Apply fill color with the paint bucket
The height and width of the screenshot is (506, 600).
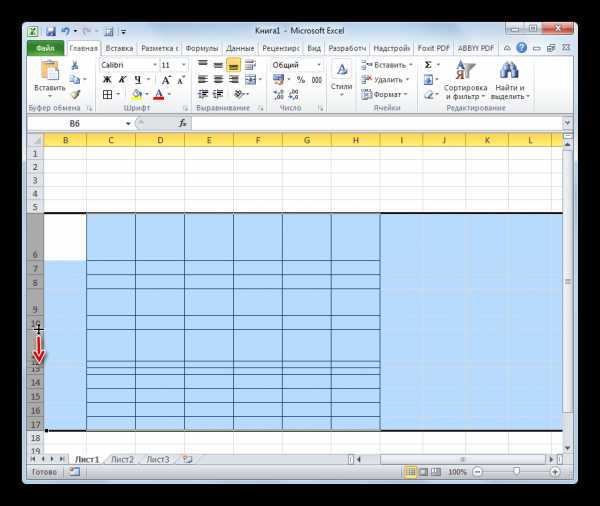tap(137, 95)
